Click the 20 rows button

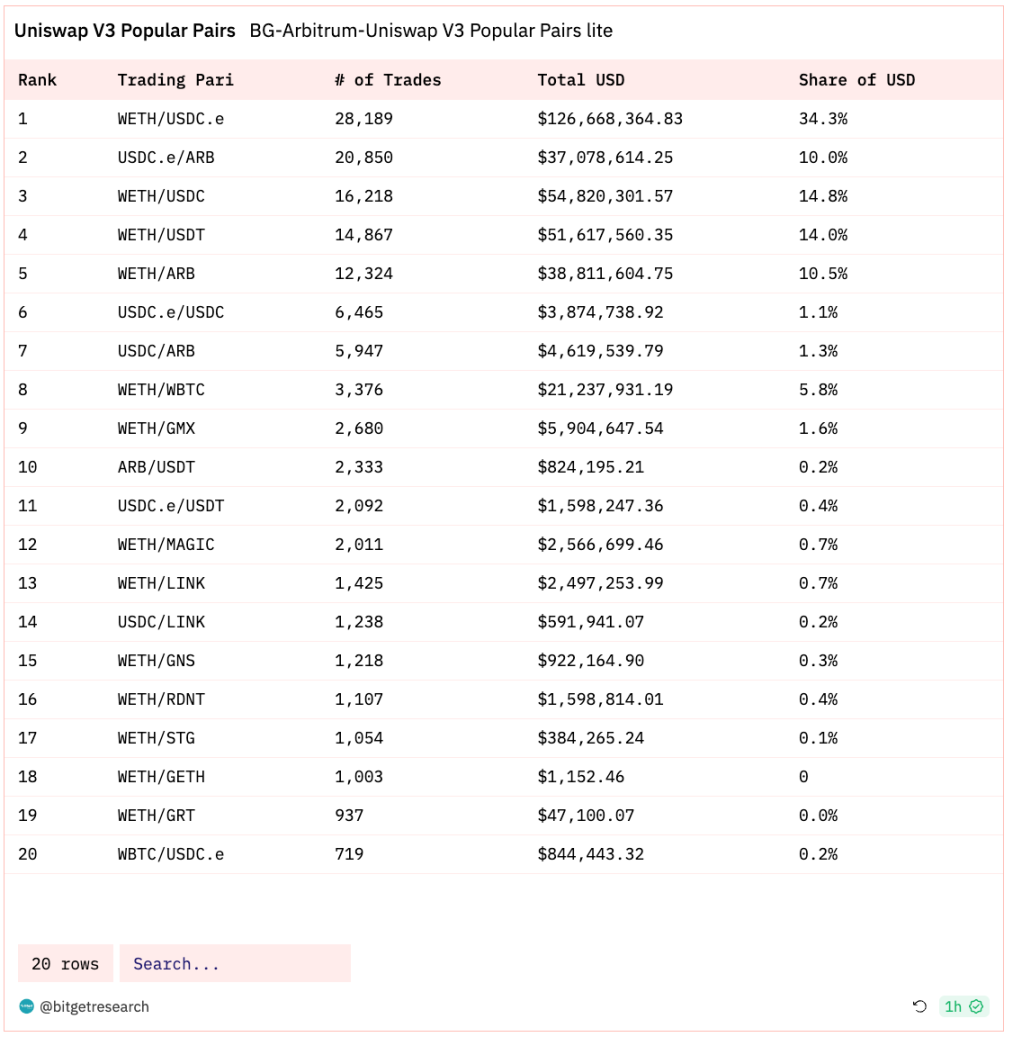click(64, 963)
